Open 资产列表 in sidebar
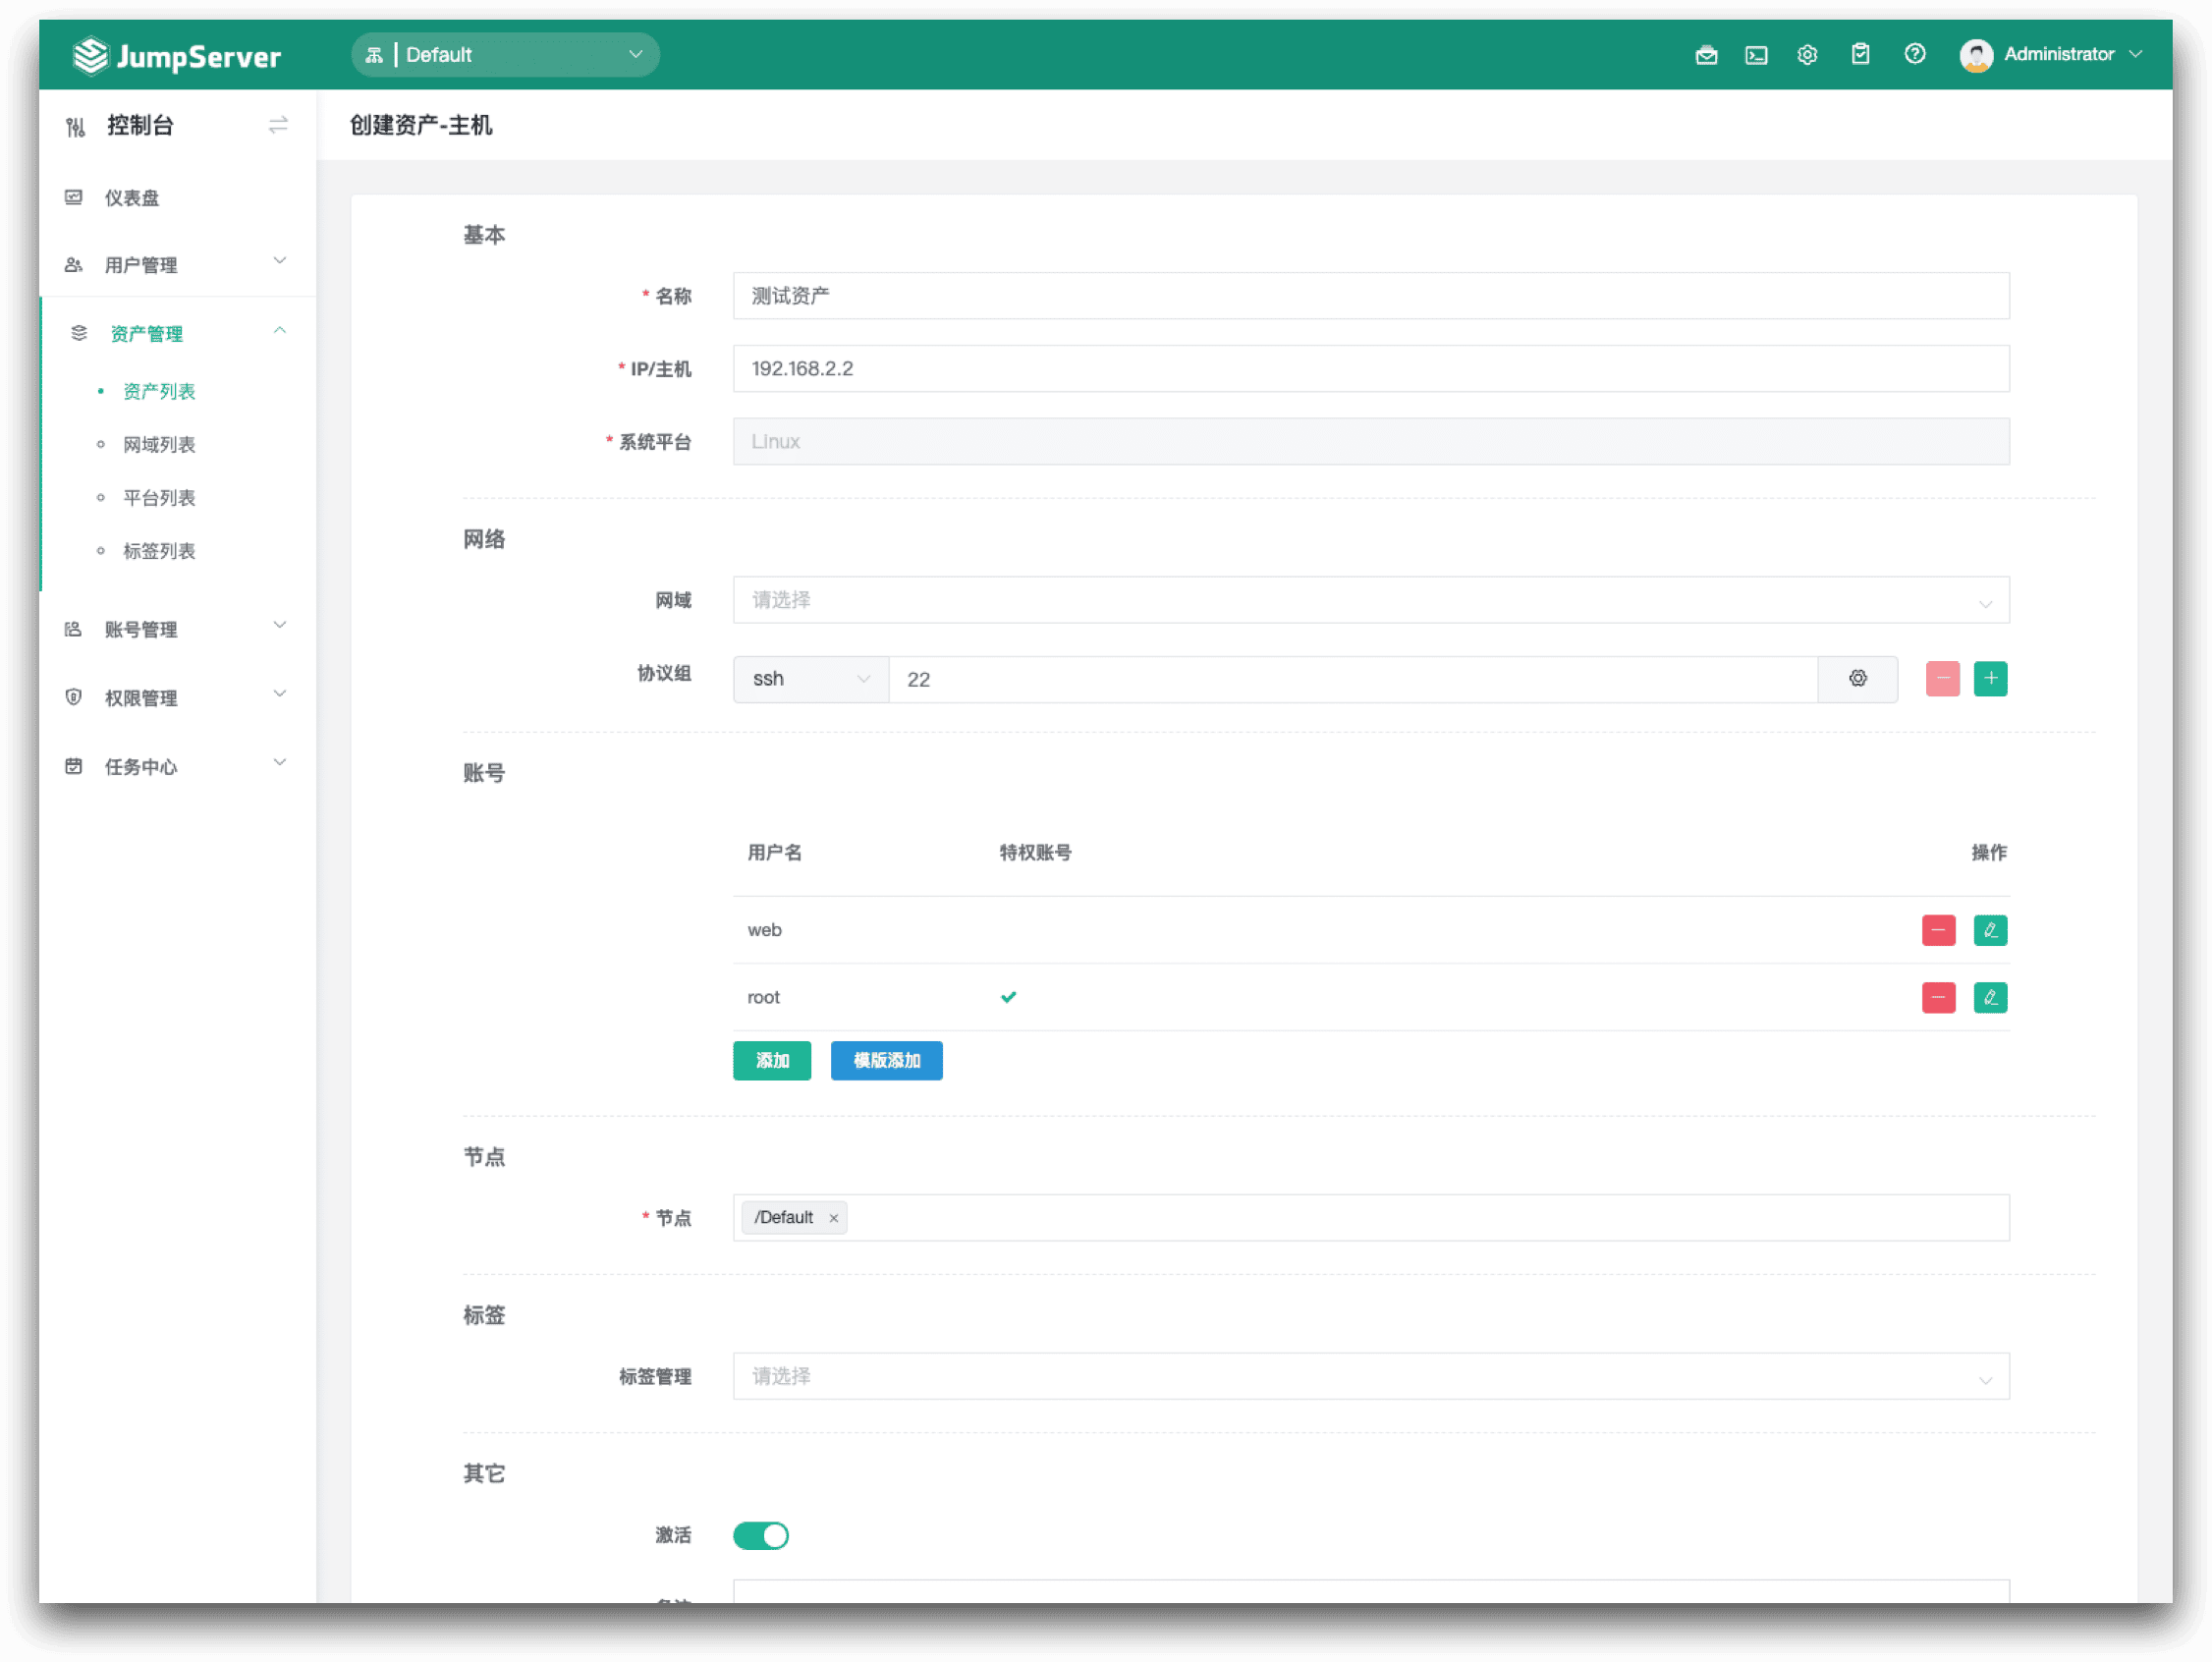This screenshot has height=1662, width=2212. [x=159, y=391]
